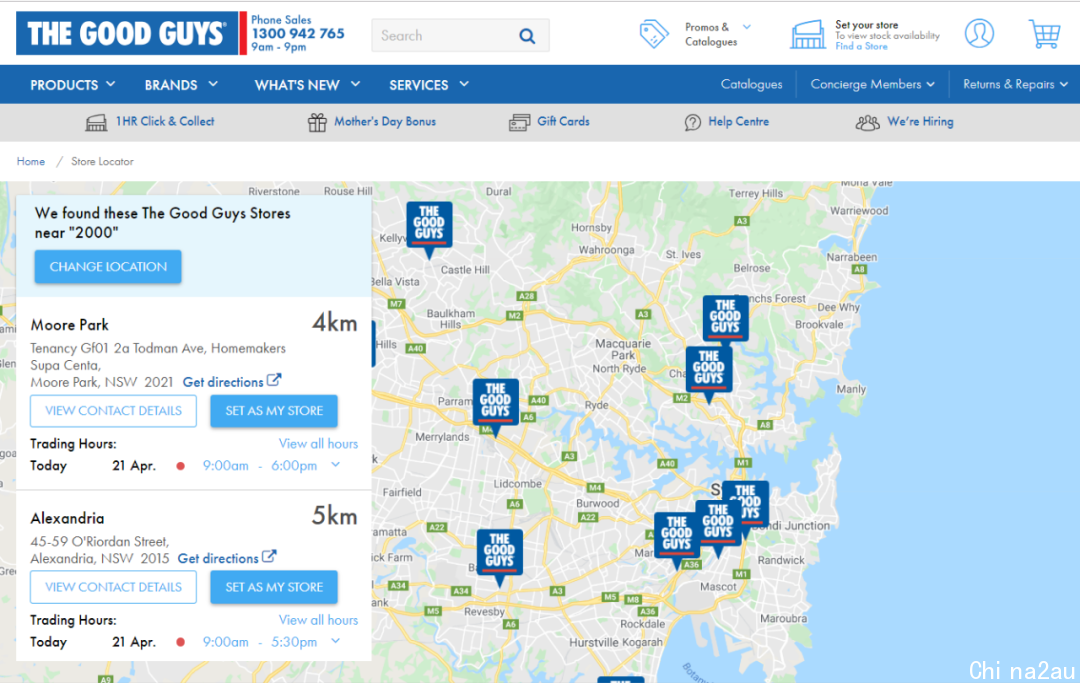Open the Catalogues nav link

(x=751, y=84)
